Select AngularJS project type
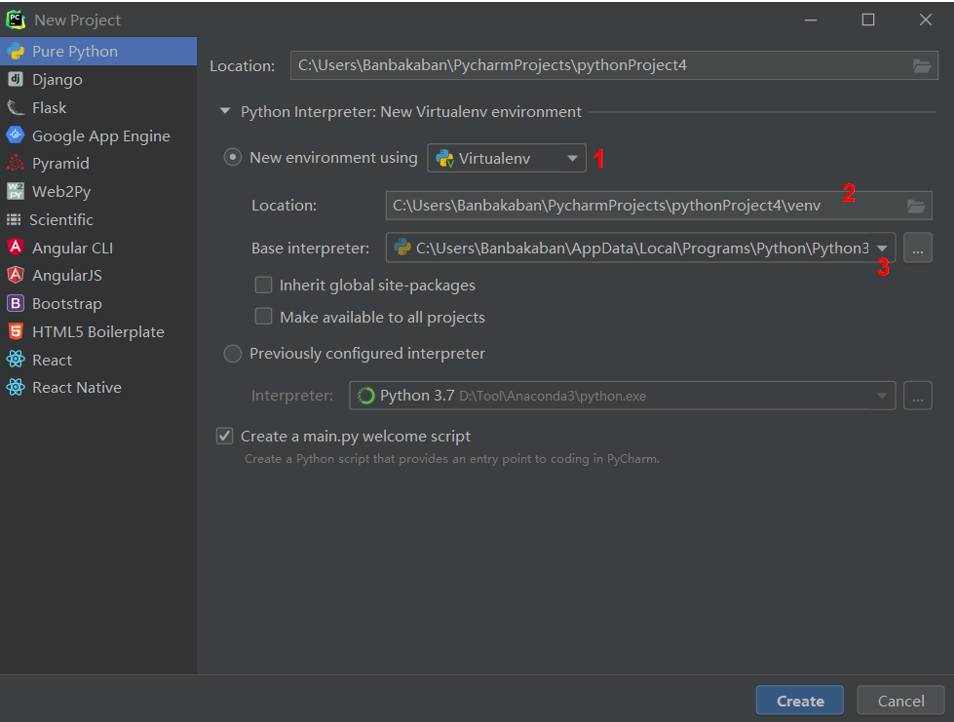 coord(99,276)
